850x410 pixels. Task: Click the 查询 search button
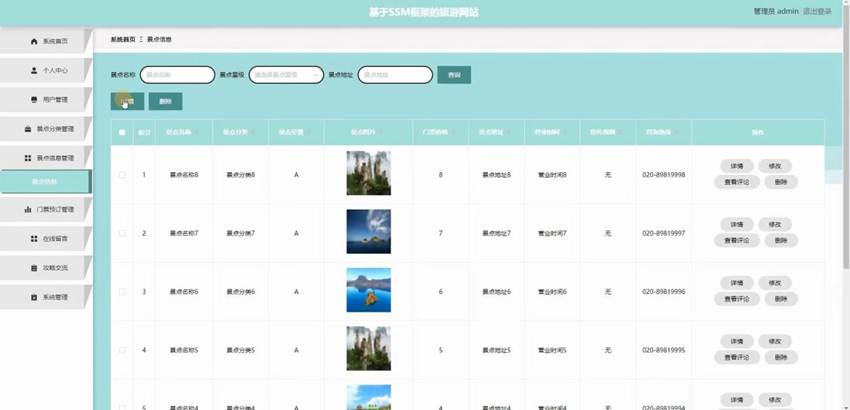pyautogui.click(x=454, y=75)
